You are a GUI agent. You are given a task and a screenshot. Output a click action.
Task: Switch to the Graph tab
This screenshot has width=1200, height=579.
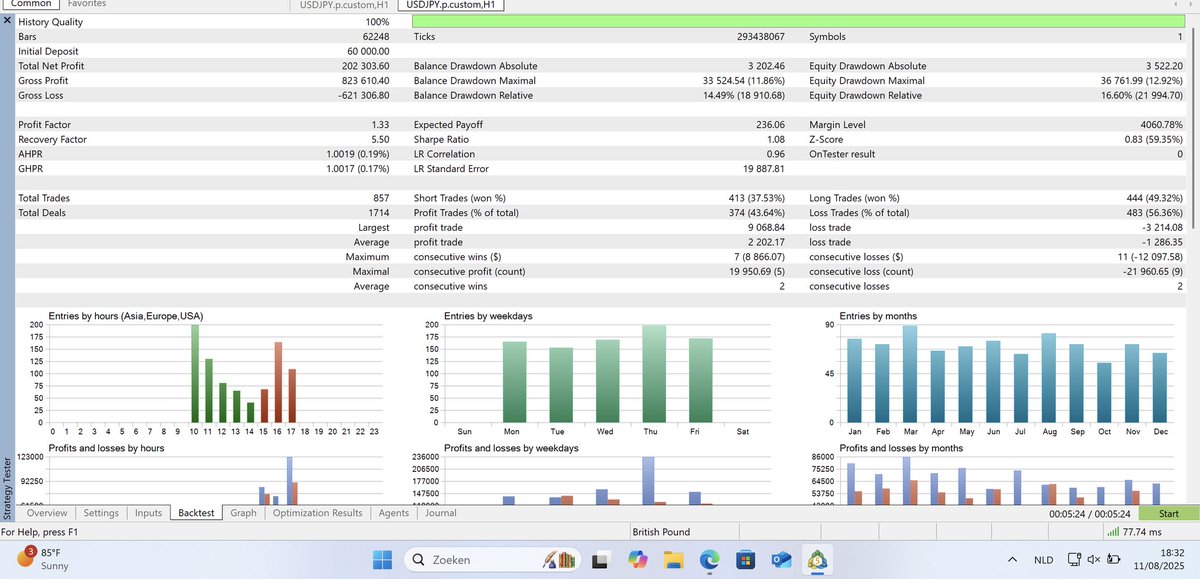[243, 513]
